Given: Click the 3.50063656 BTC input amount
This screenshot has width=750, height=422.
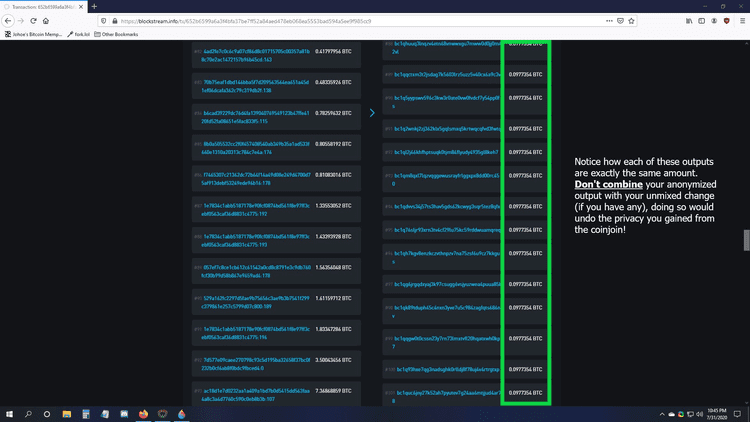Looking at the screenshot, I should [333, 360].
